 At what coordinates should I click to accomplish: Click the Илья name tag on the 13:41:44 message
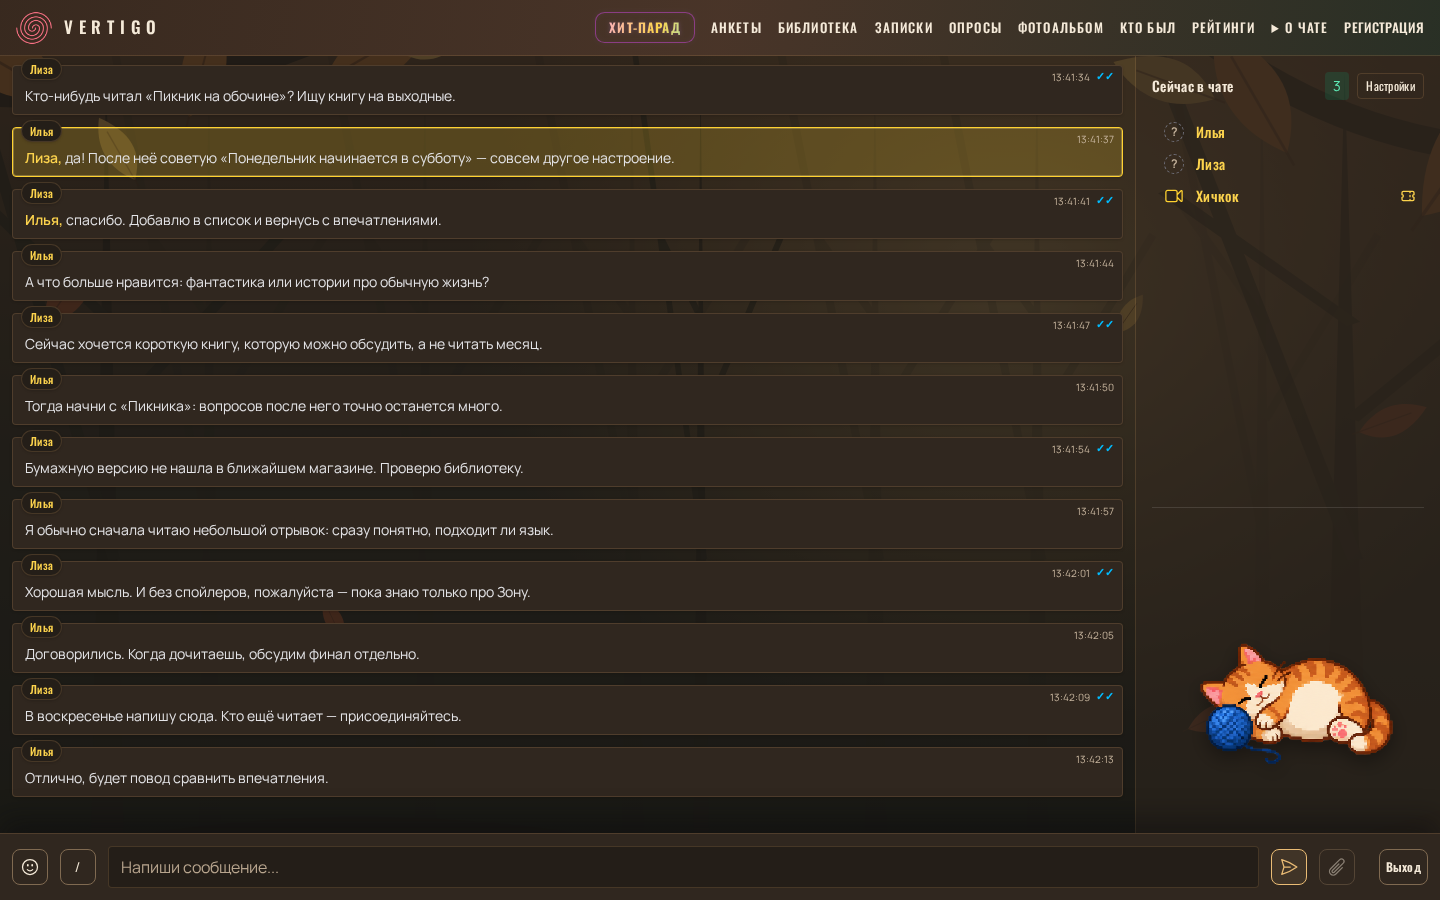[41, 256]
